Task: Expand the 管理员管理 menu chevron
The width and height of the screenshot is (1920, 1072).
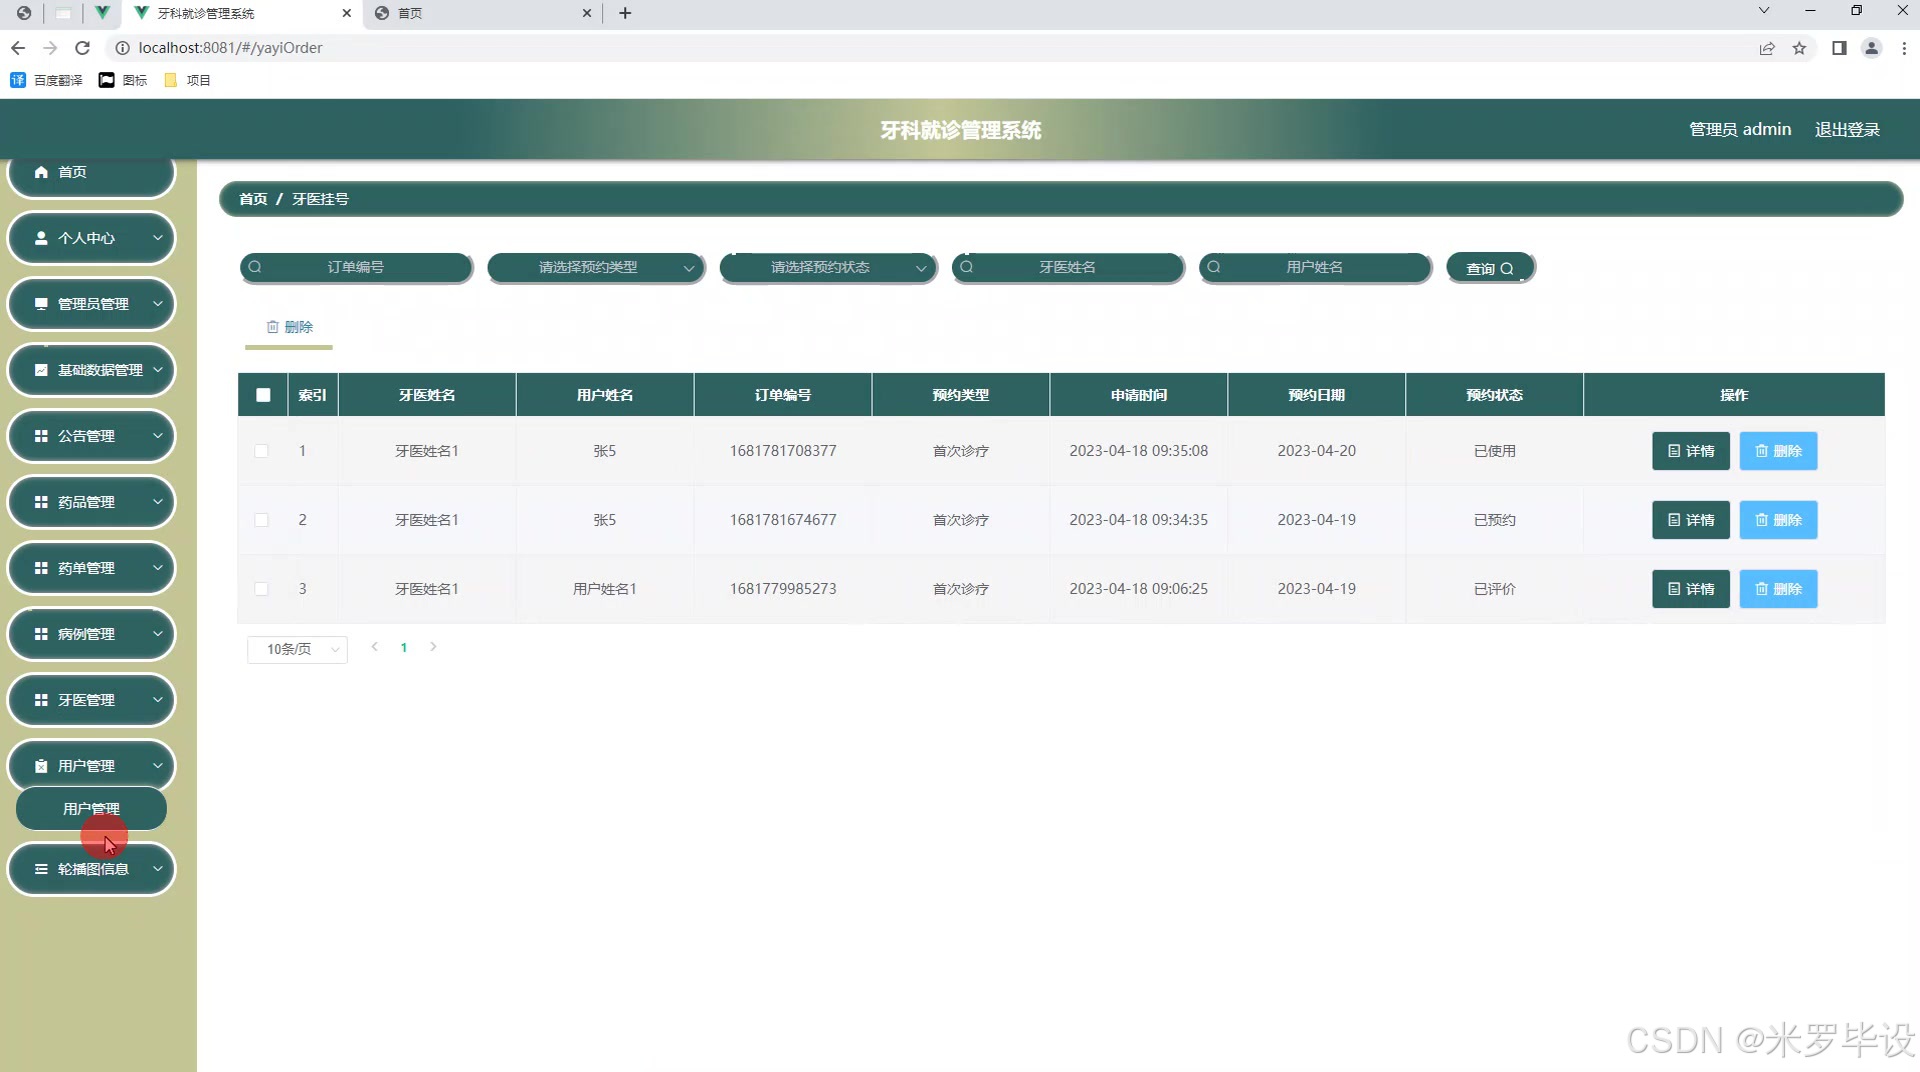Action: [x=157, y=304]
